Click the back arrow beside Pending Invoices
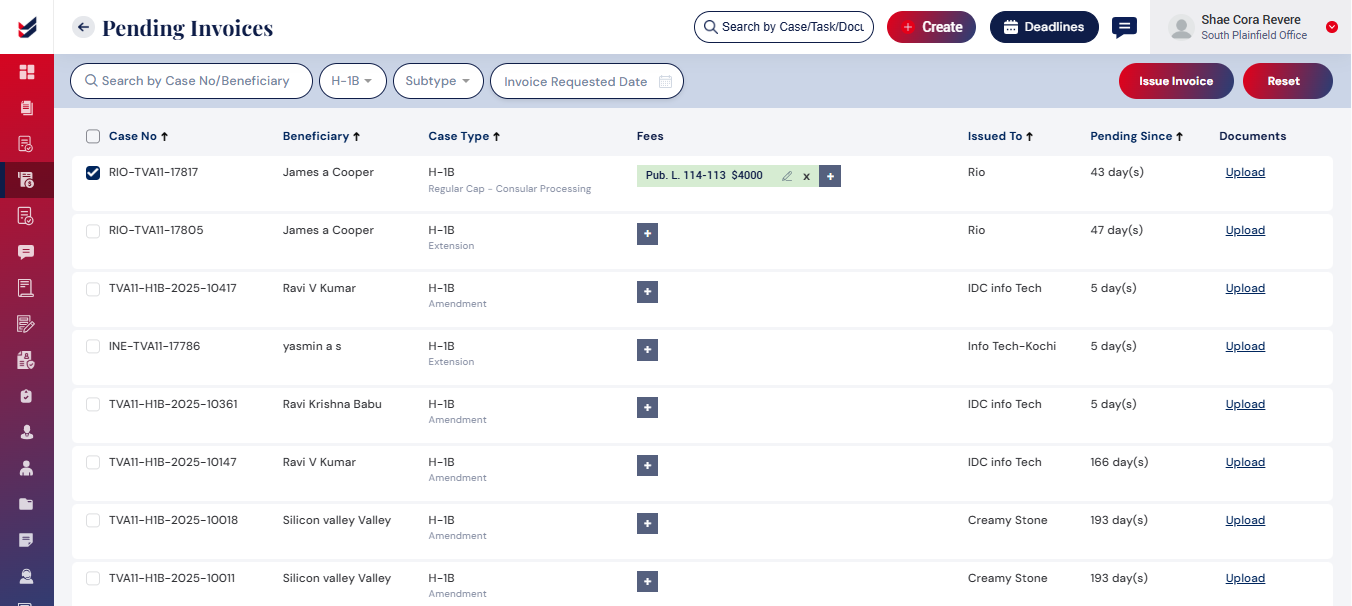Viewport: 1352px width, 606px height. [x=83, y=27]
